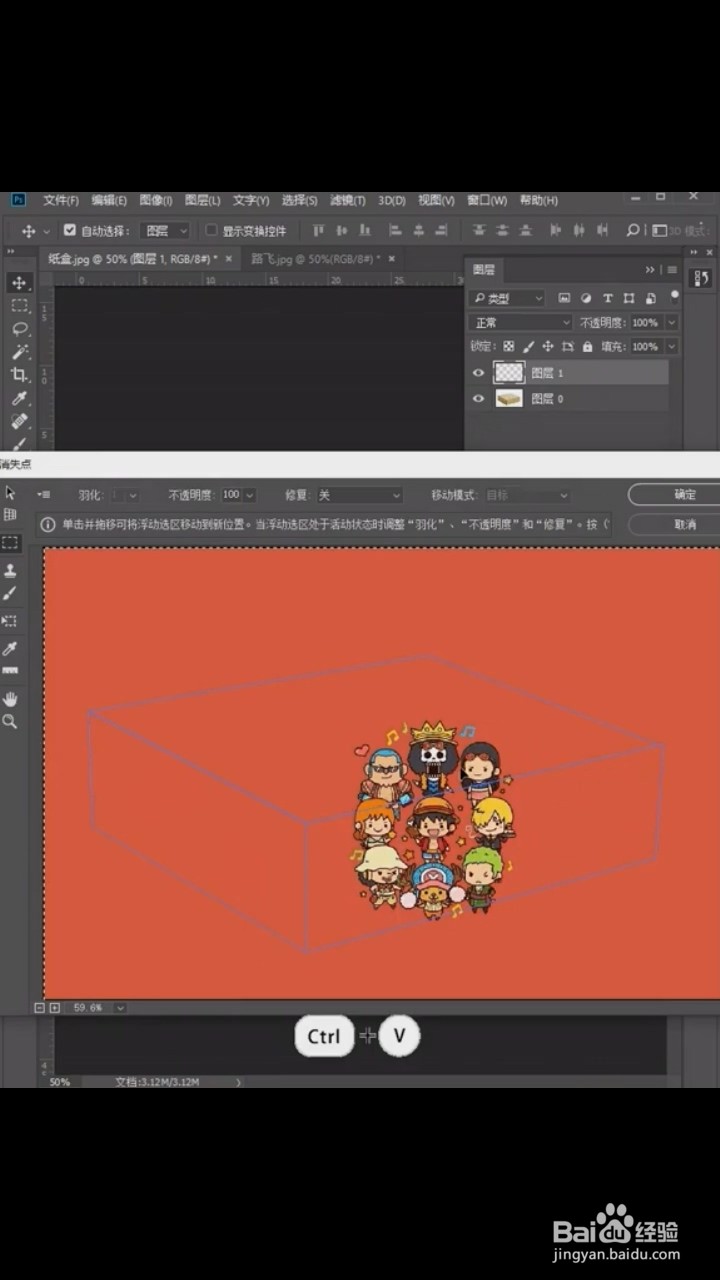This screenshot has height=1280, width=720.
Task: Select Brush tool in Vanishing Point
Action: [10, 593]
